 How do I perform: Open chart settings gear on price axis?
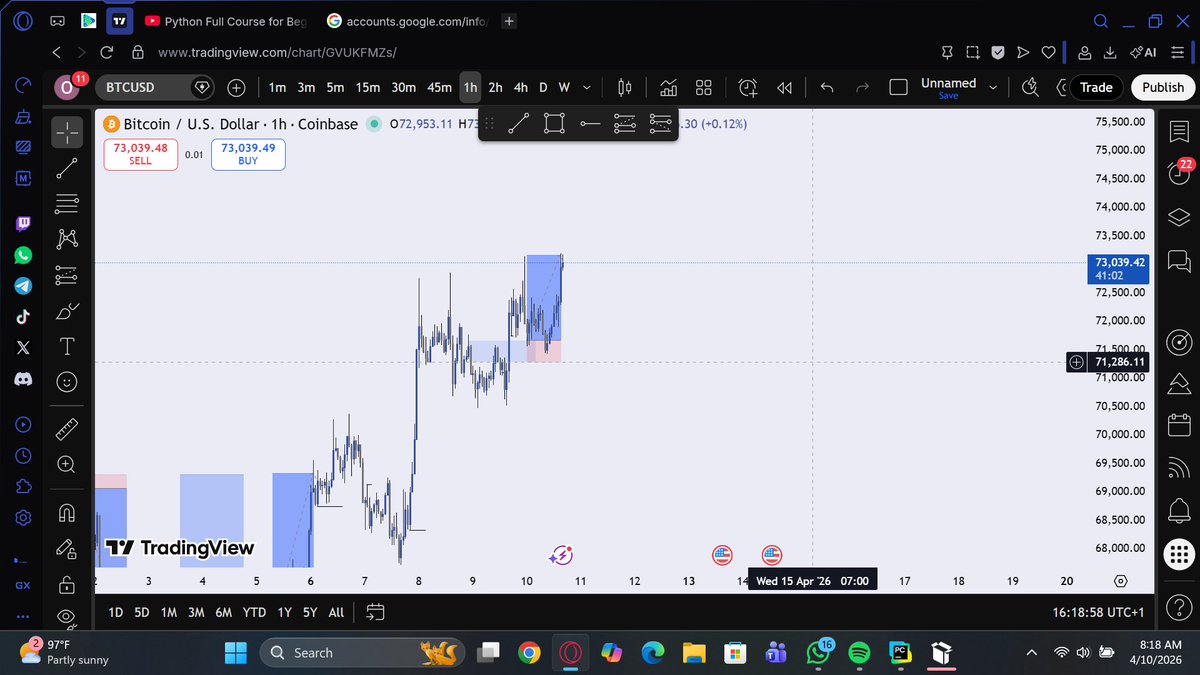coord(1120,581)
